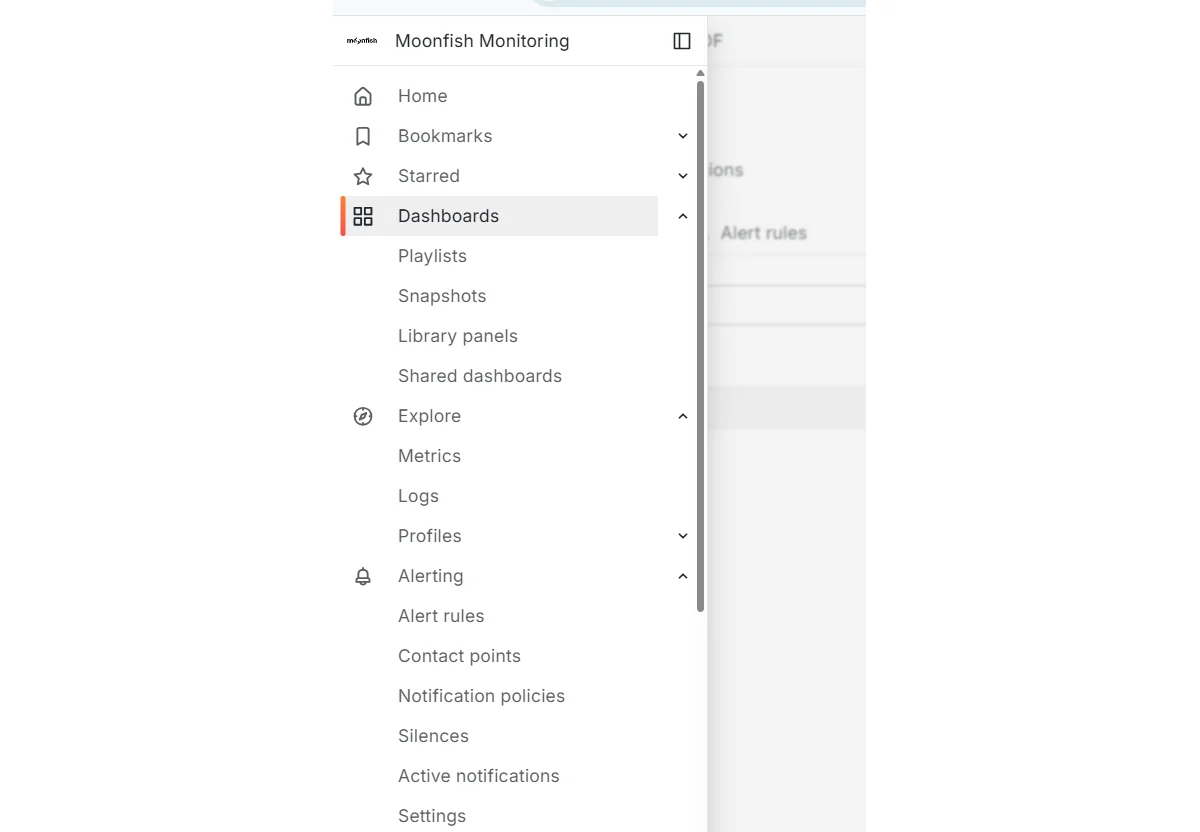
Task: Expand the Profiles submenu
Action: click(682, 535)
